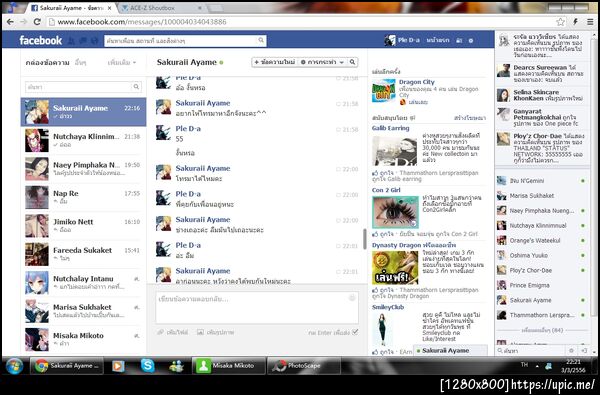The width and height of the screenshot is (600, 395).
Task: Click the emoticon icon in the reply box
Action: point(352,298)
